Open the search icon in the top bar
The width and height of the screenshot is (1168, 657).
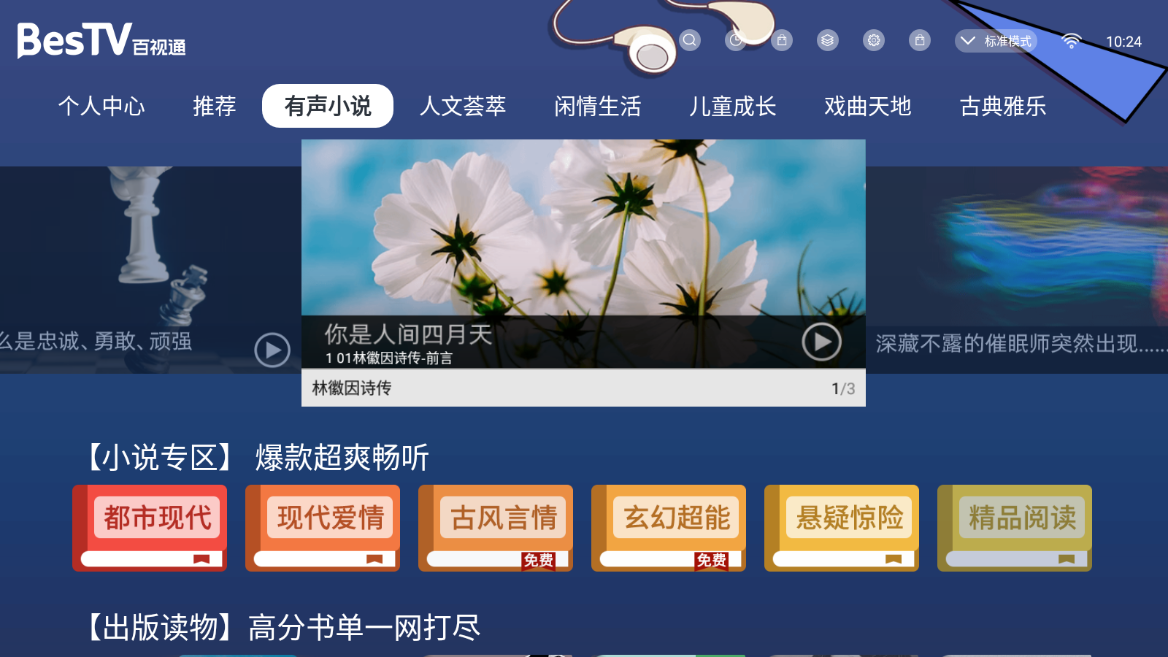pos(690,40)
